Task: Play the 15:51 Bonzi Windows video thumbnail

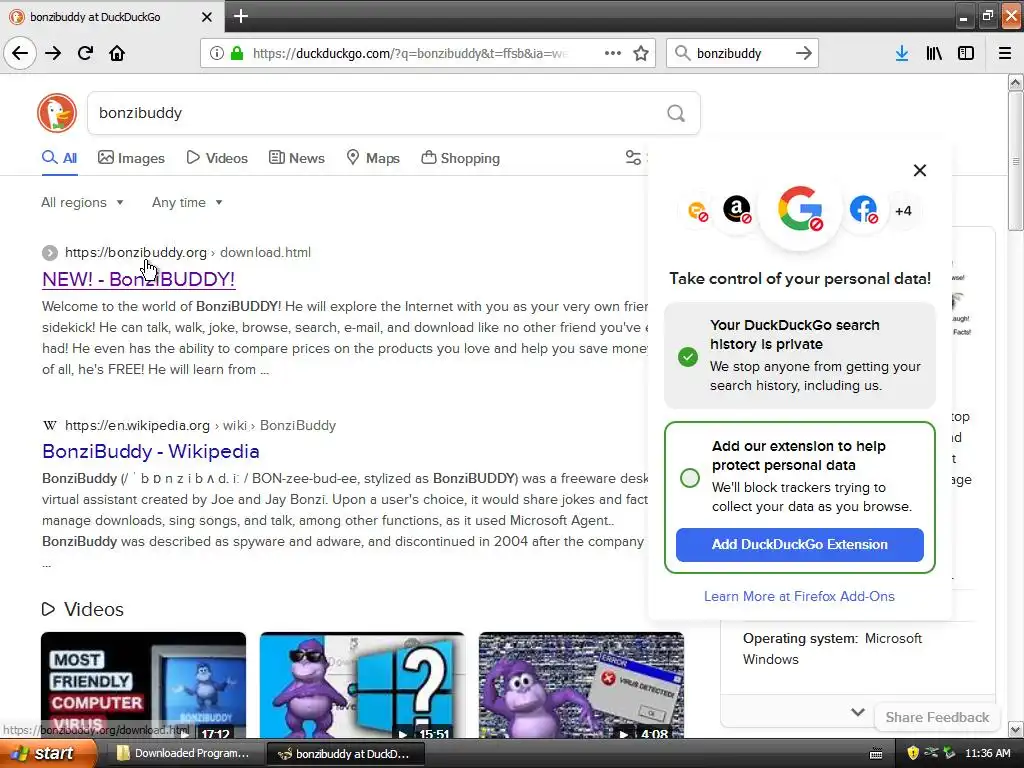Action: (x=362, y=685)
